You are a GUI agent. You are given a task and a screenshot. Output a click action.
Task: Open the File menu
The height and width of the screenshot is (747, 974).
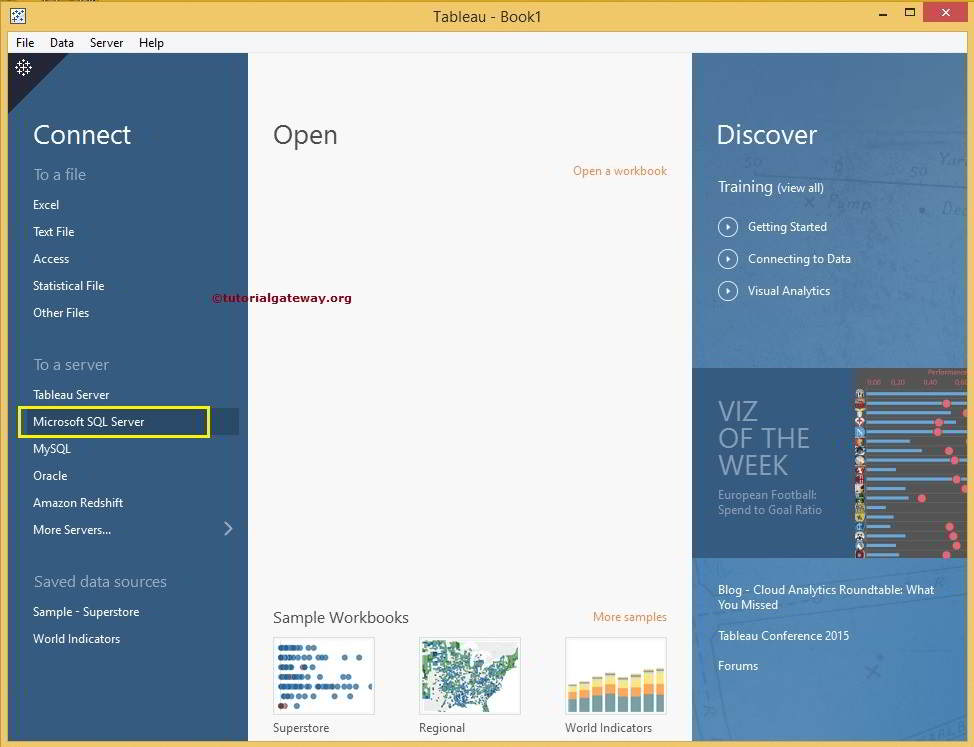[24, 42]
